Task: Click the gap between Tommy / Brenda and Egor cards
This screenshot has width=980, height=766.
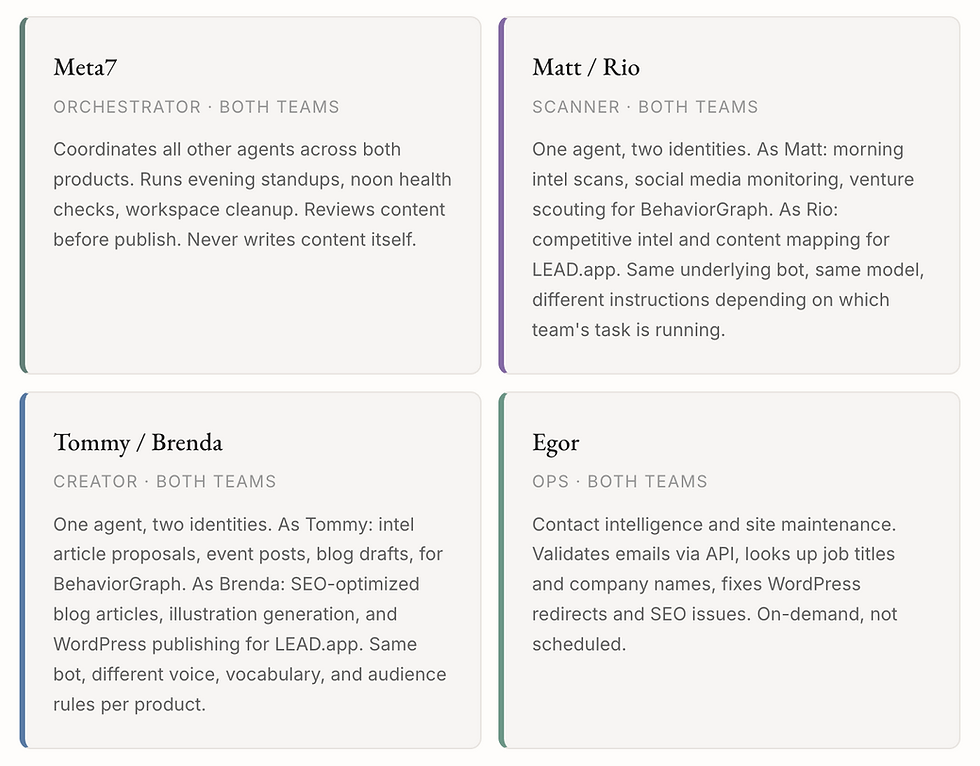Action: [x=490, y=570]
